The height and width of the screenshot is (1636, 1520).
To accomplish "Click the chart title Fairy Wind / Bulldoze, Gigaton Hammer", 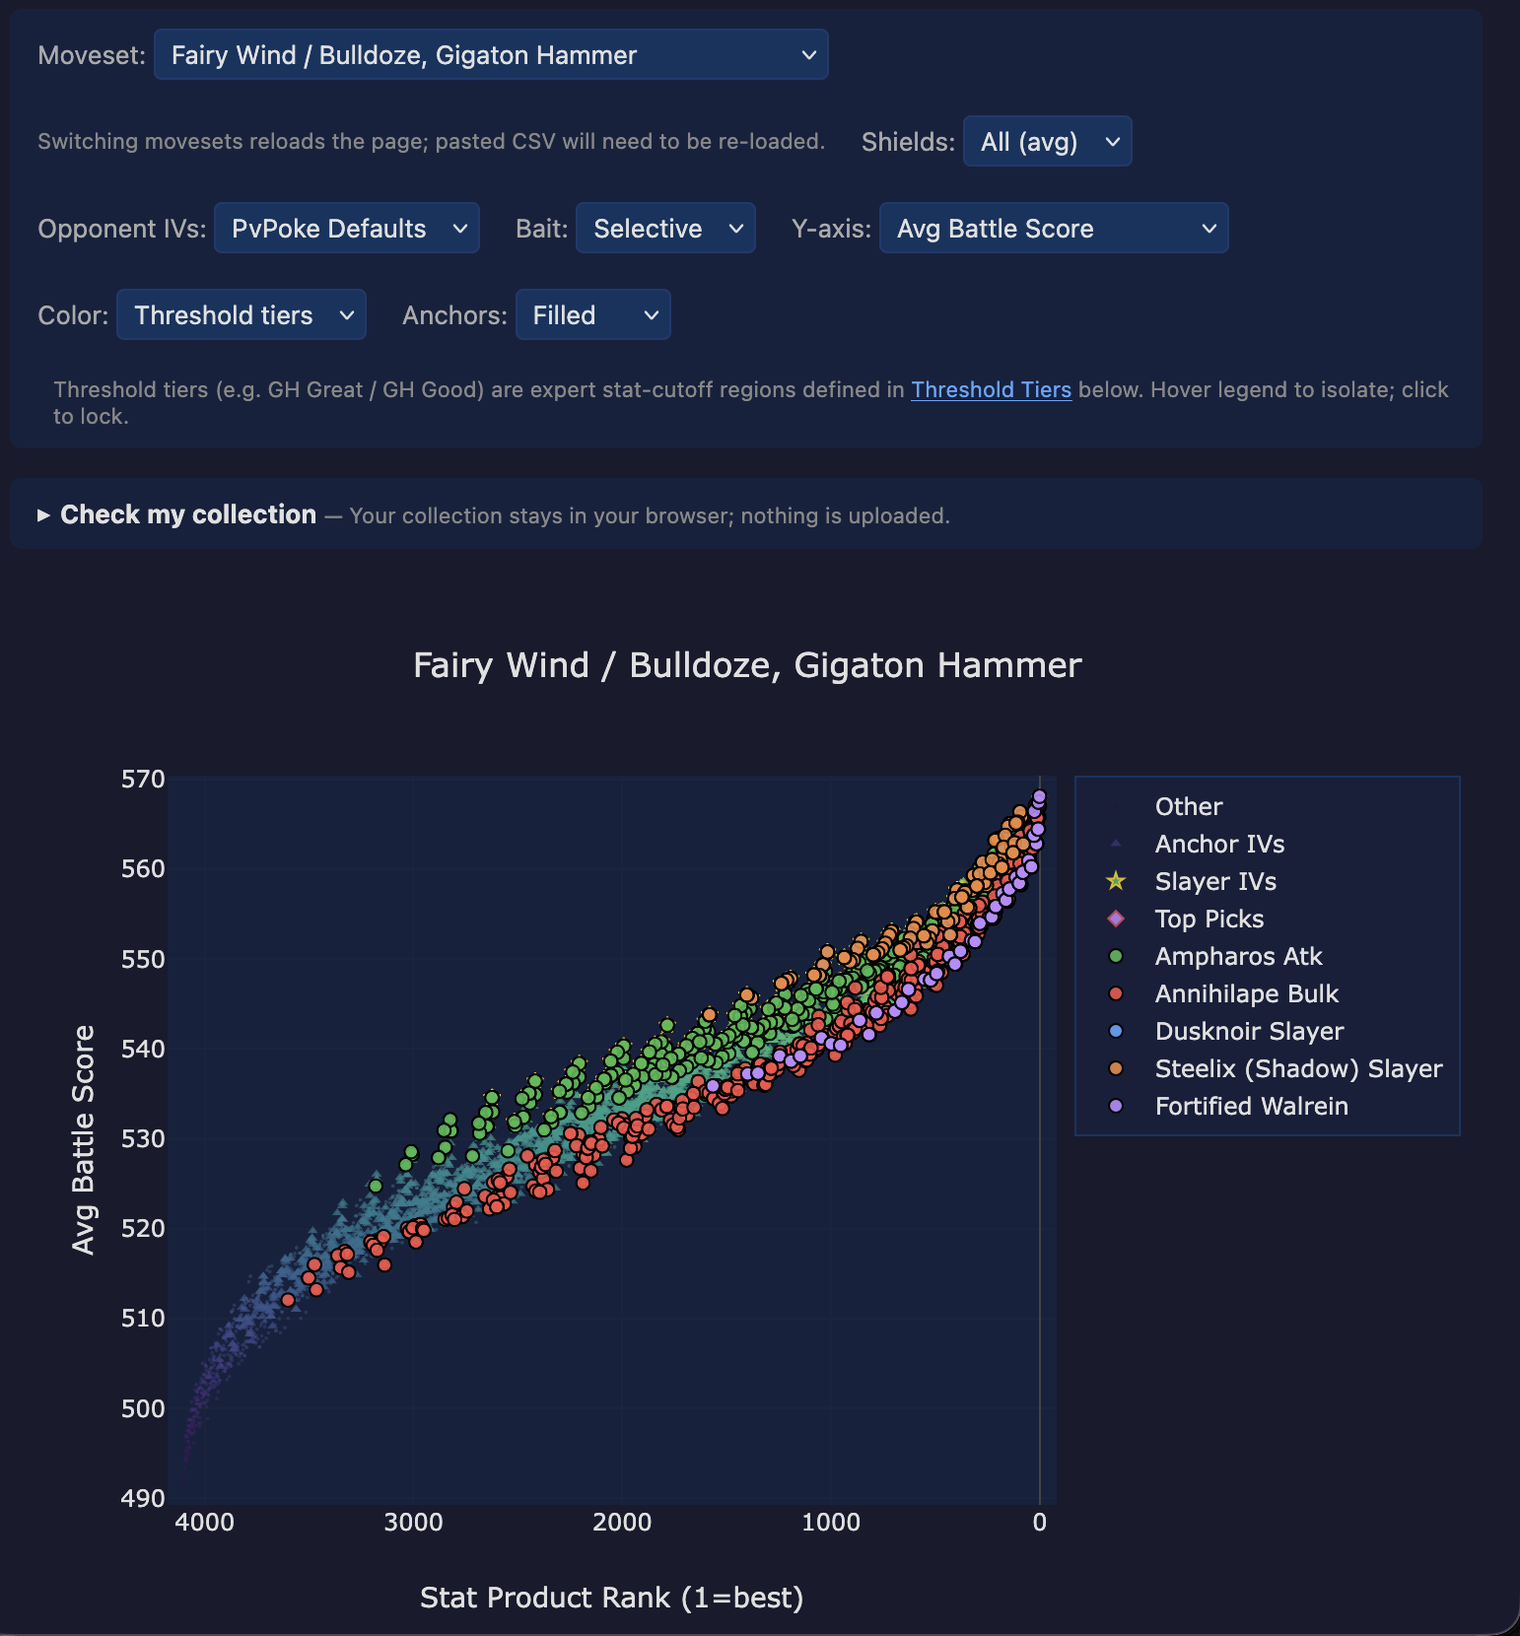I will pos(748,666).
